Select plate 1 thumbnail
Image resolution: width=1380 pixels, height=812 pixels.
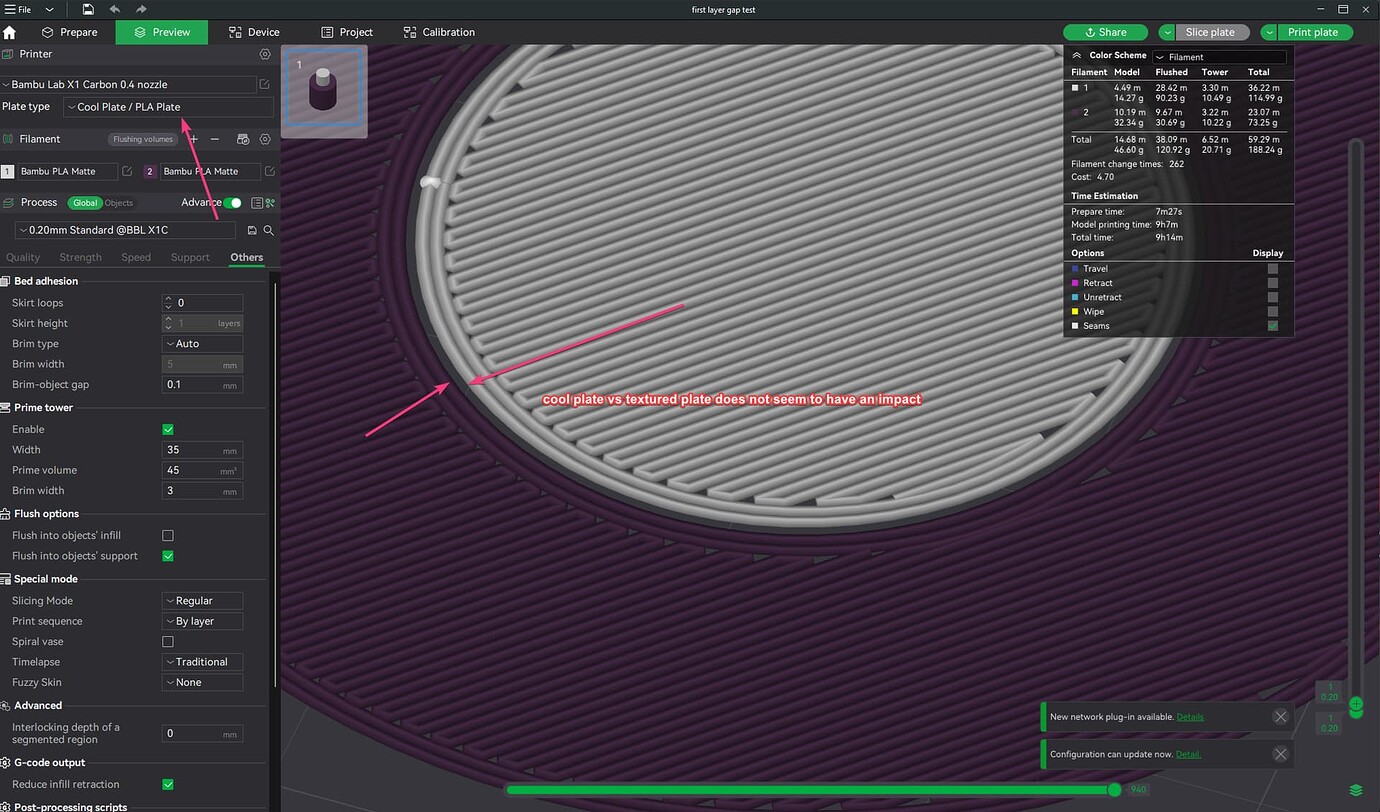coord(324,90)
